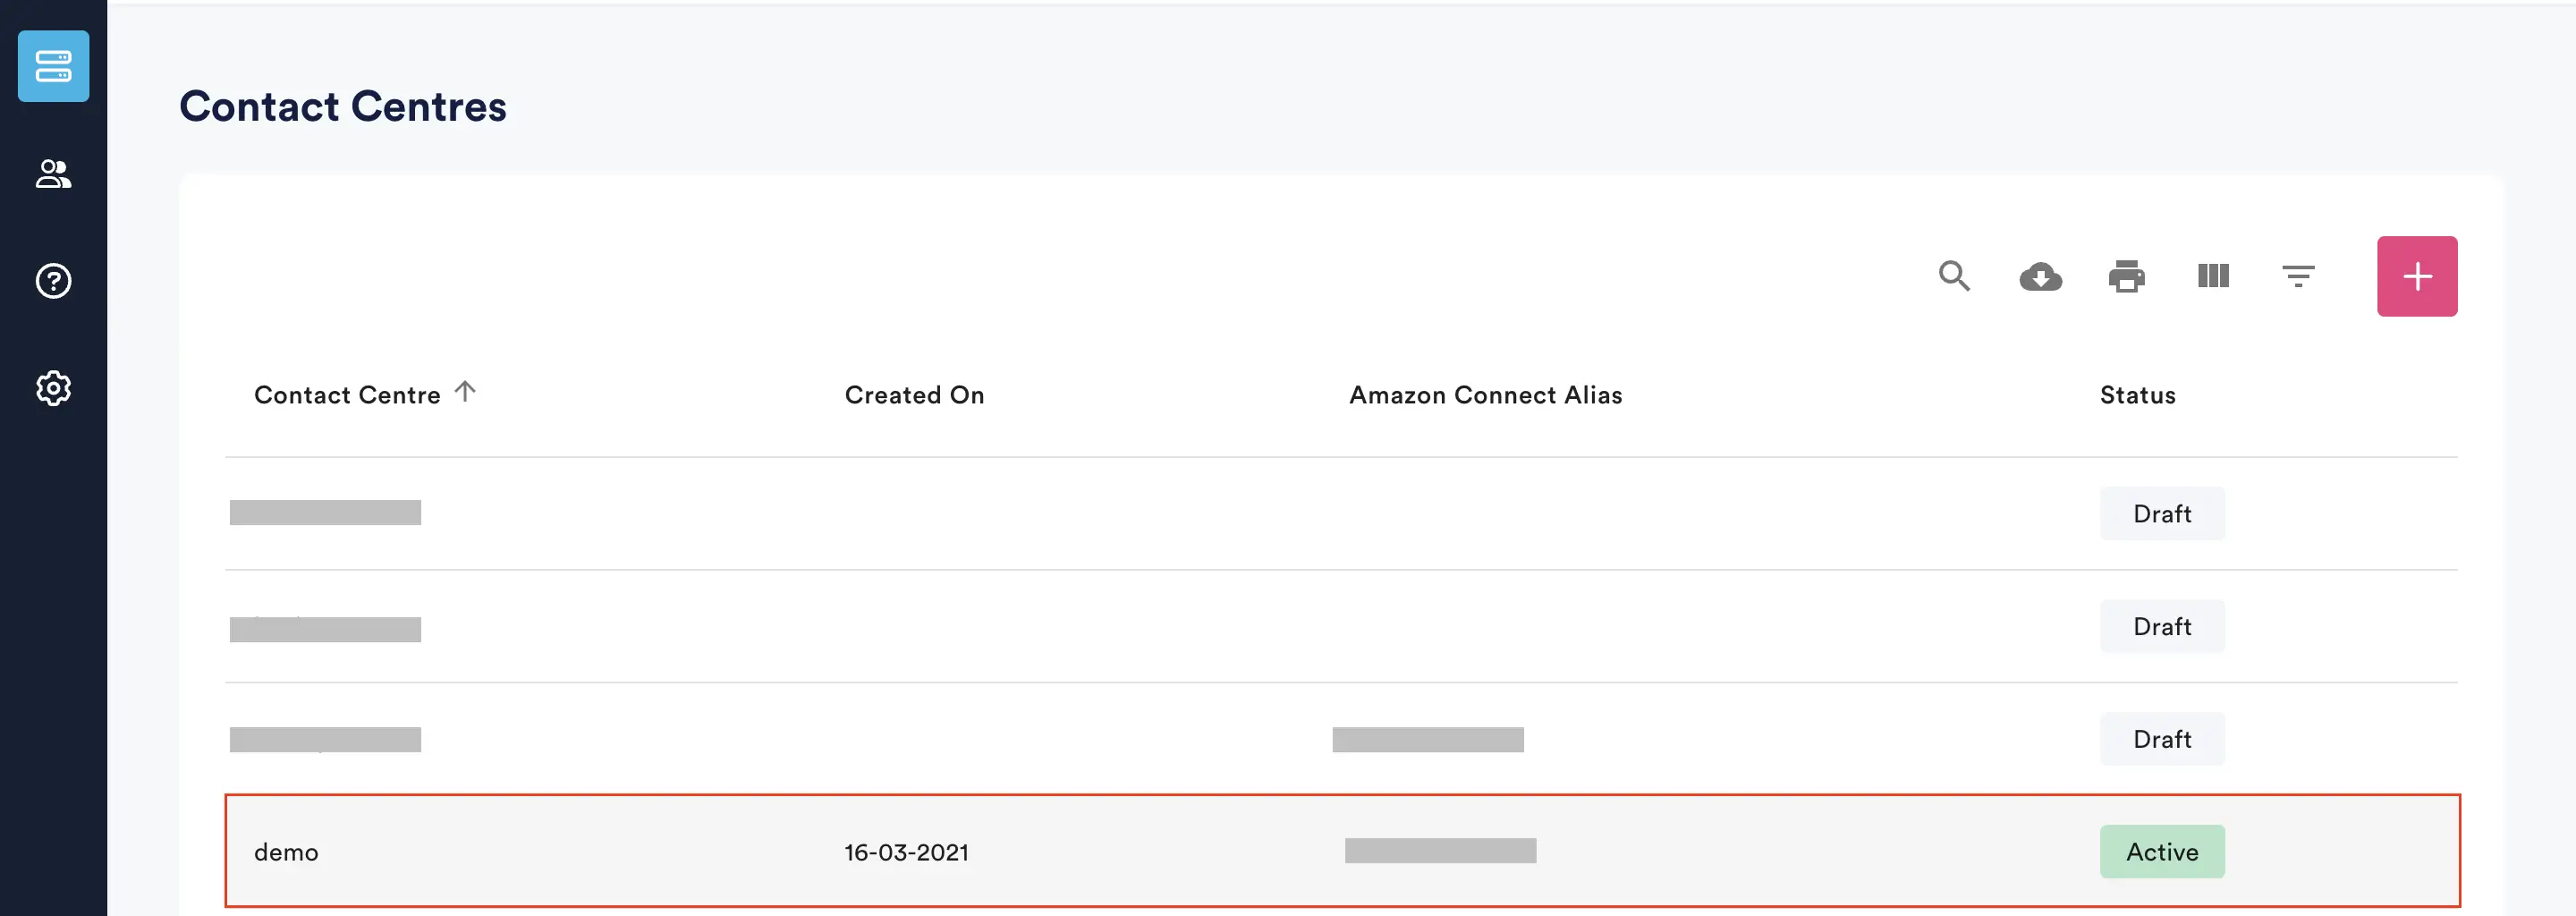The image size is (2576, 916).
Task: Toggle sort arrow beside Contact Centre header
Action: point(465,392)
